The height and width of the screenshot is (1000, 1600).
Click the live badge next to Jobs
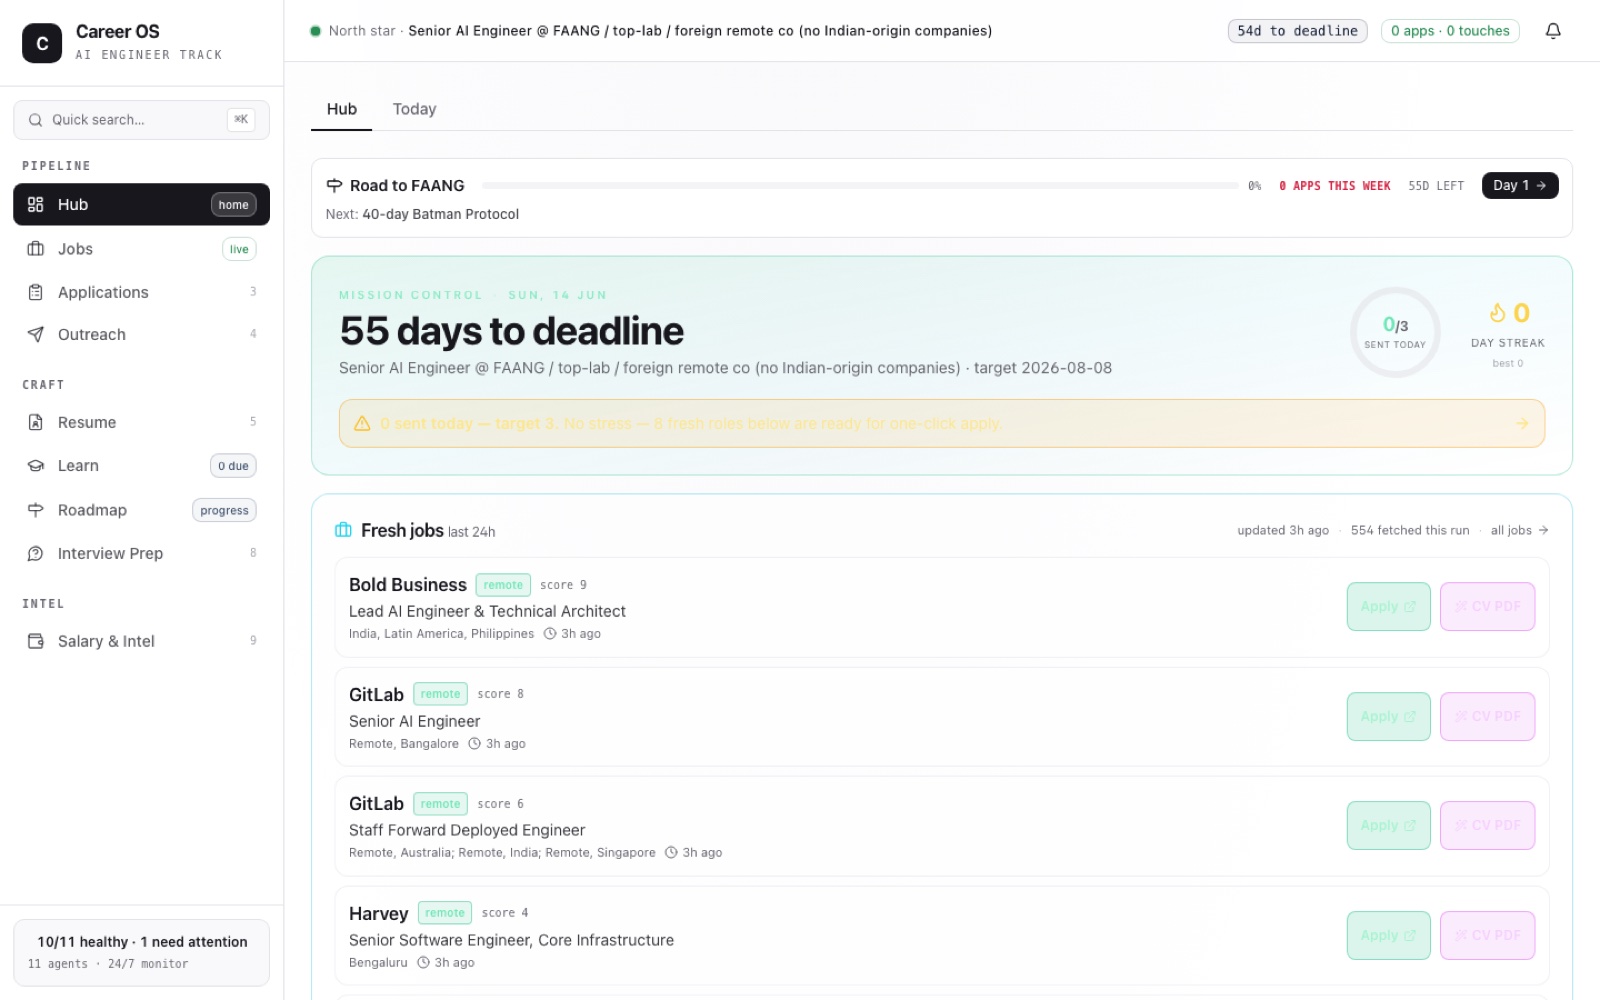[239, 250]
